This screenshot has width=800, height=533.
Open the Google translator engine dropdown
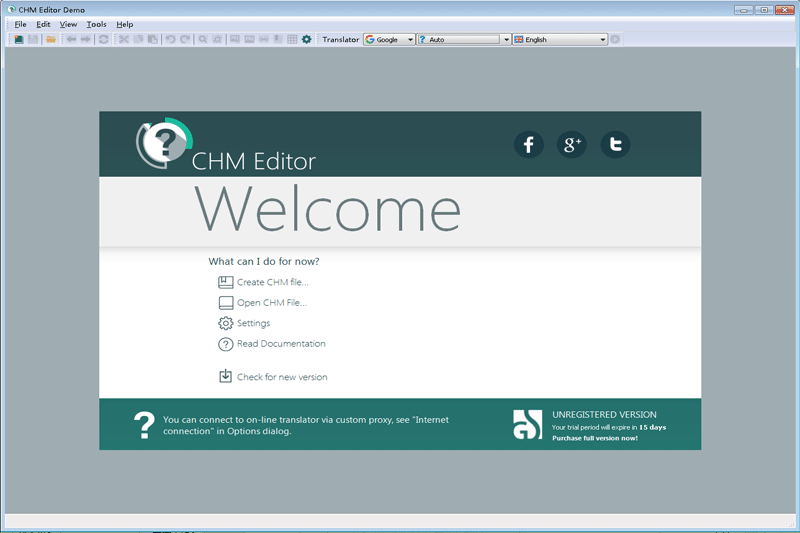tap(389, 39)
